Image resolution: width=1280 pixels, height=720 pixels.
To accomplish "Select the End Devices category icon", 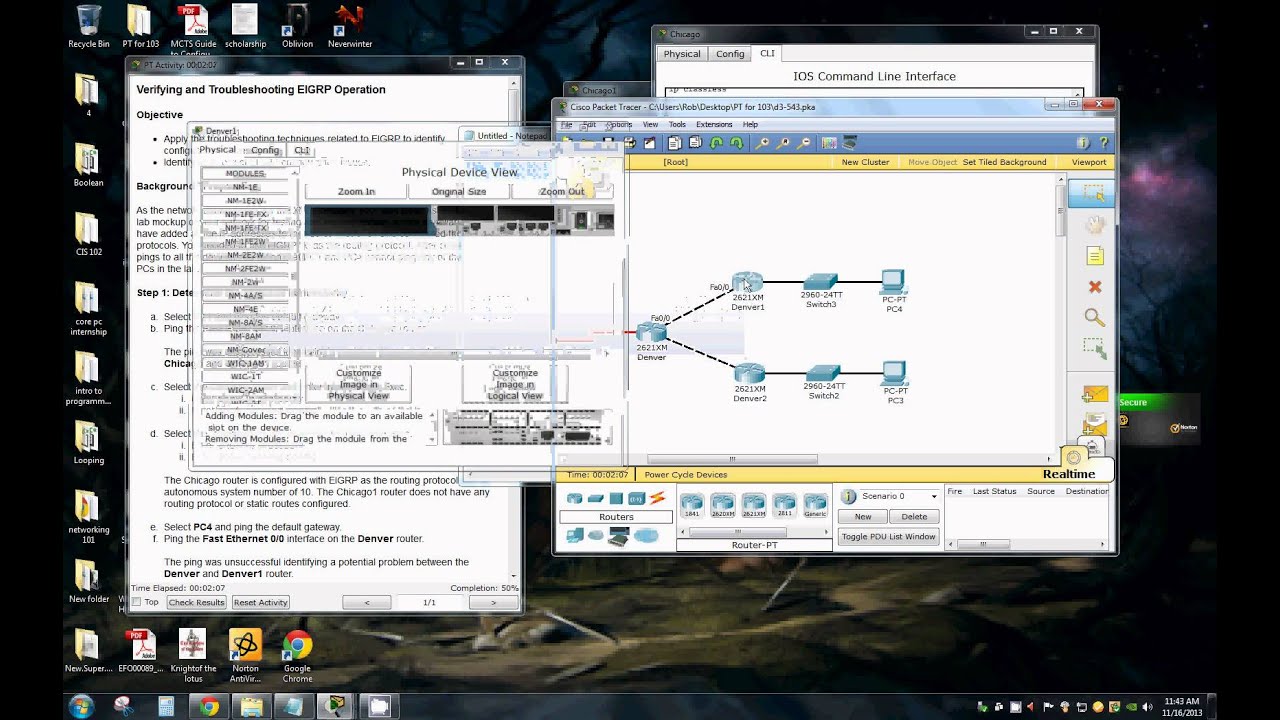I will [575, 535].
